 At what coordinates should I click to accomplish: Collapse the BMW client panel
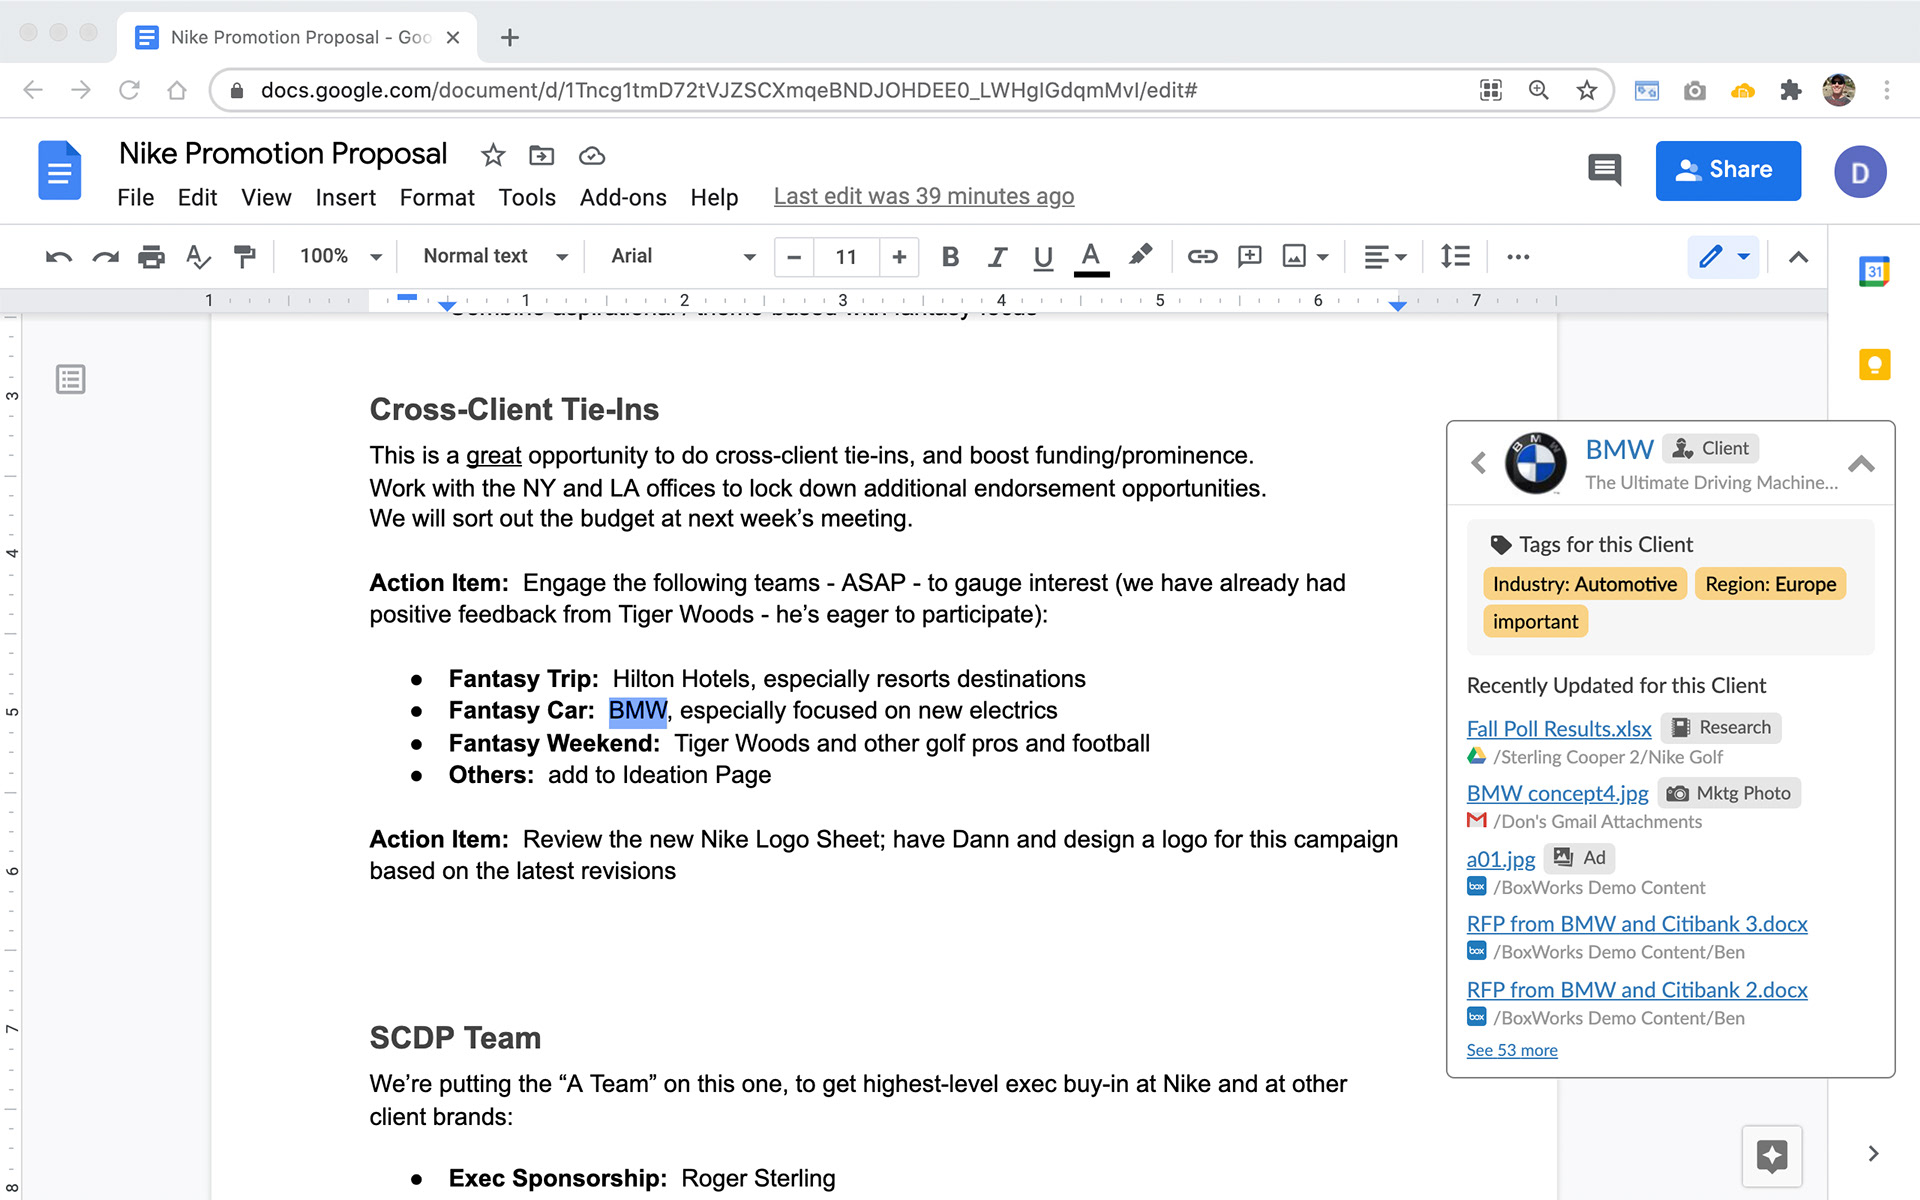[1861, 464]
